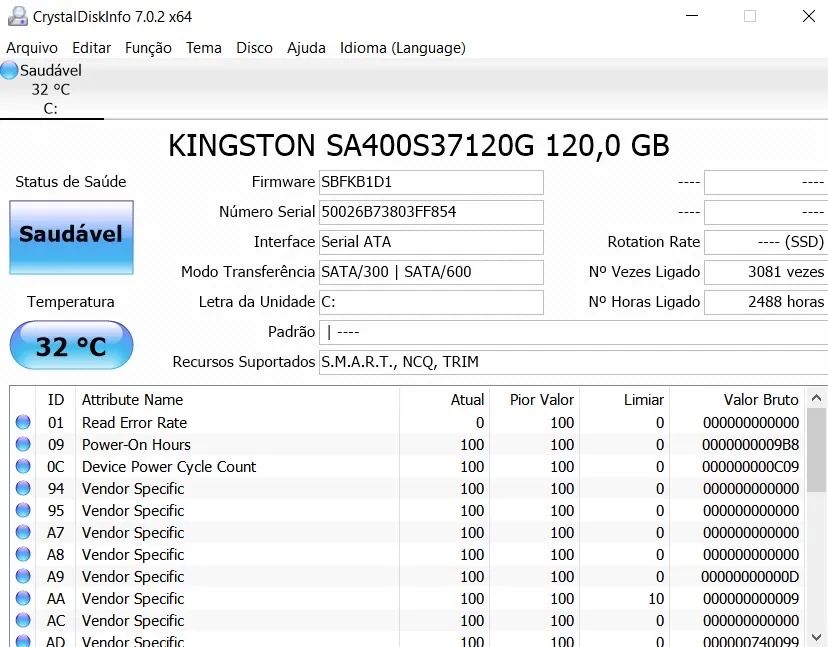This screenshot has width=828, height=647.
Task: Click the Atual column header
Action: (445, 400)
